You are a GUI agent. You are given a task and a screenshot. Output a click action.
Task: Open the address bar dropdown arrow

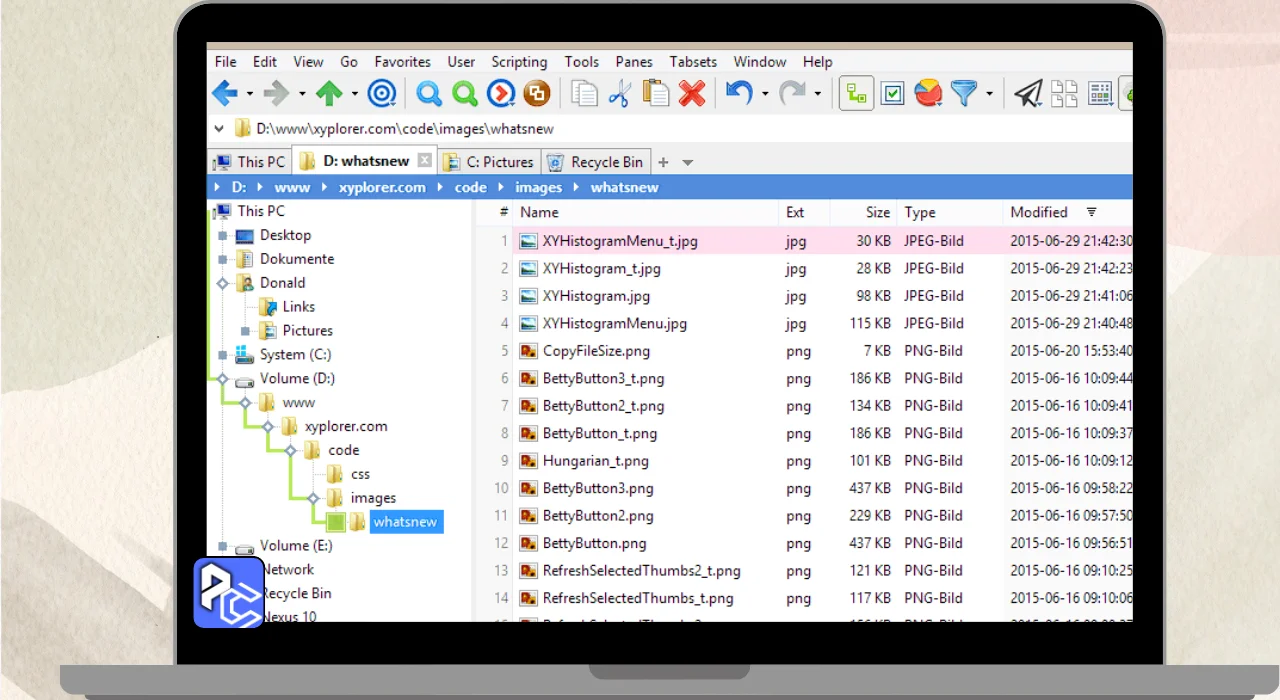tap(219, 128)
